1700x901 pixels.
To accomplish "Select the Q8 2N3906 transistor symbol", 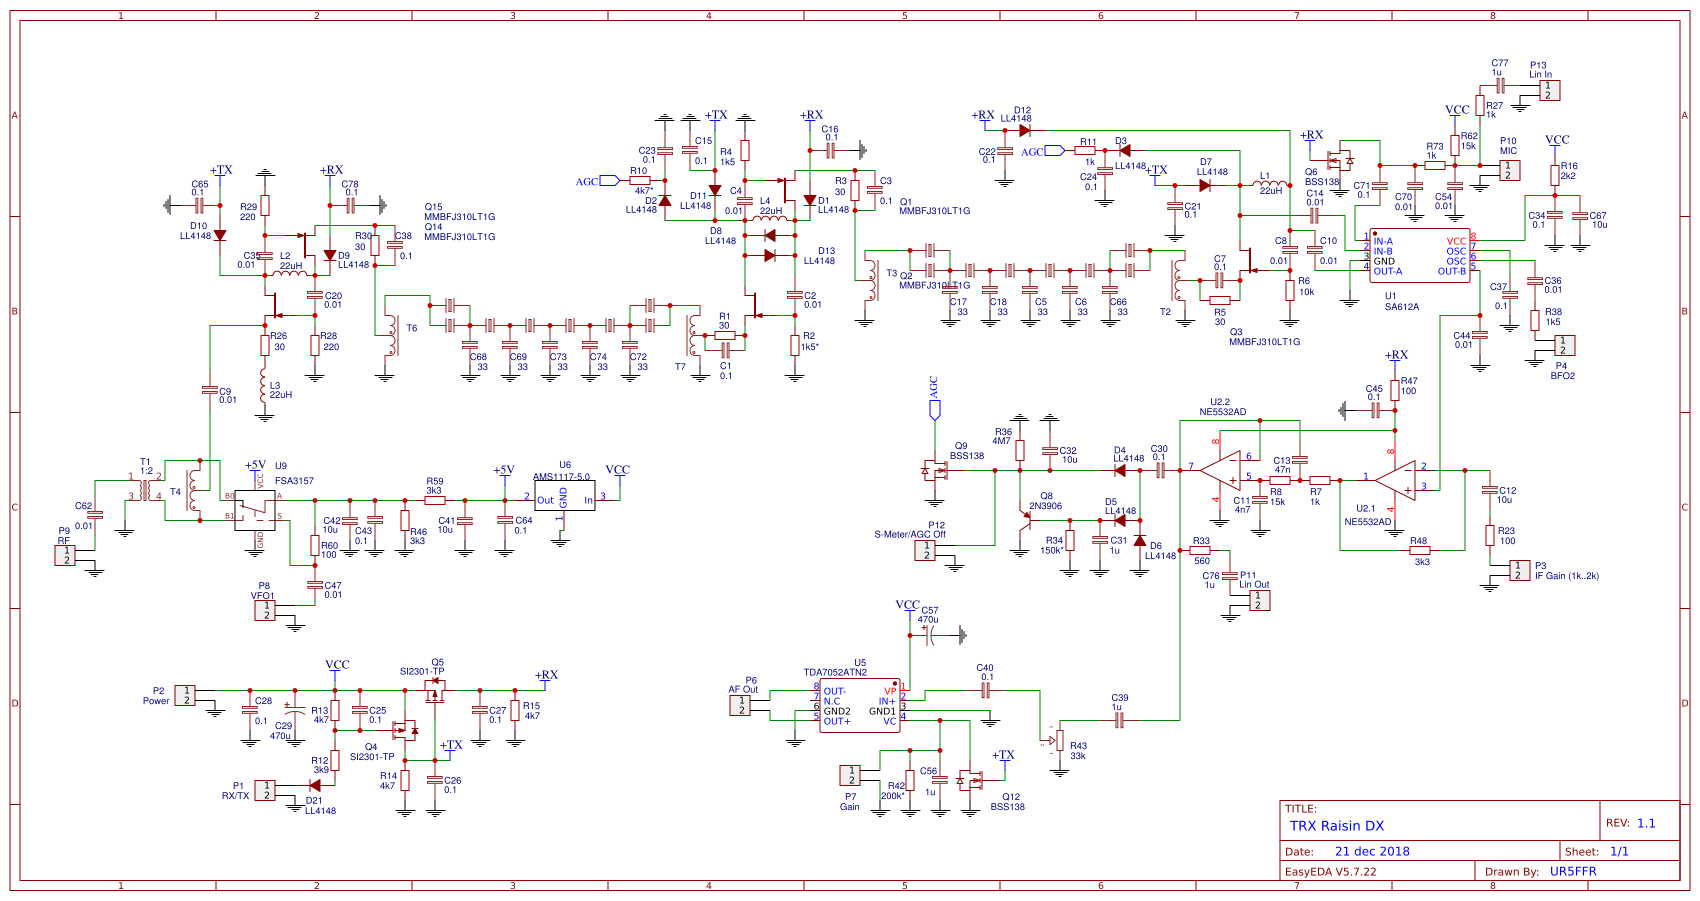I will (x=1023, y=519).
